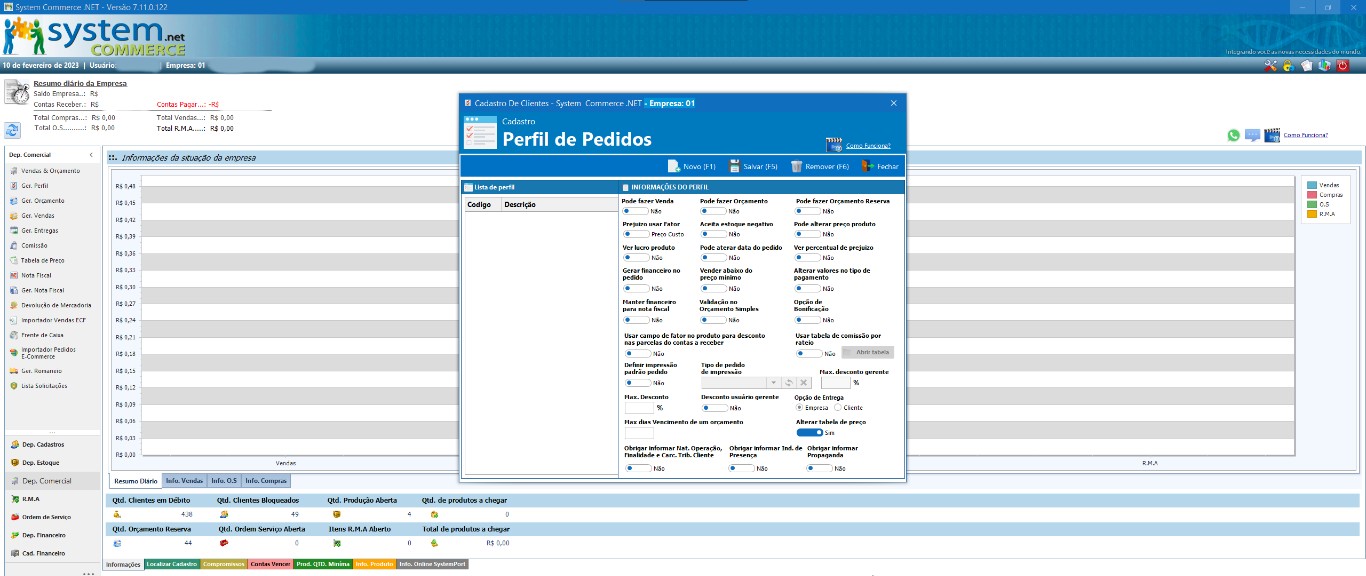Click the refresh icon below company summary
The image size is (1366, 576).
click(x=13, y=130)
